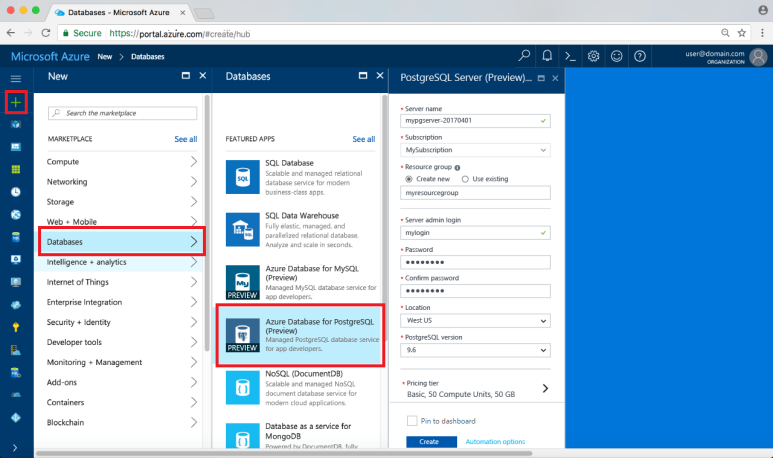
Task: Click the feedback smiley icon
Action: click(617, 56)
